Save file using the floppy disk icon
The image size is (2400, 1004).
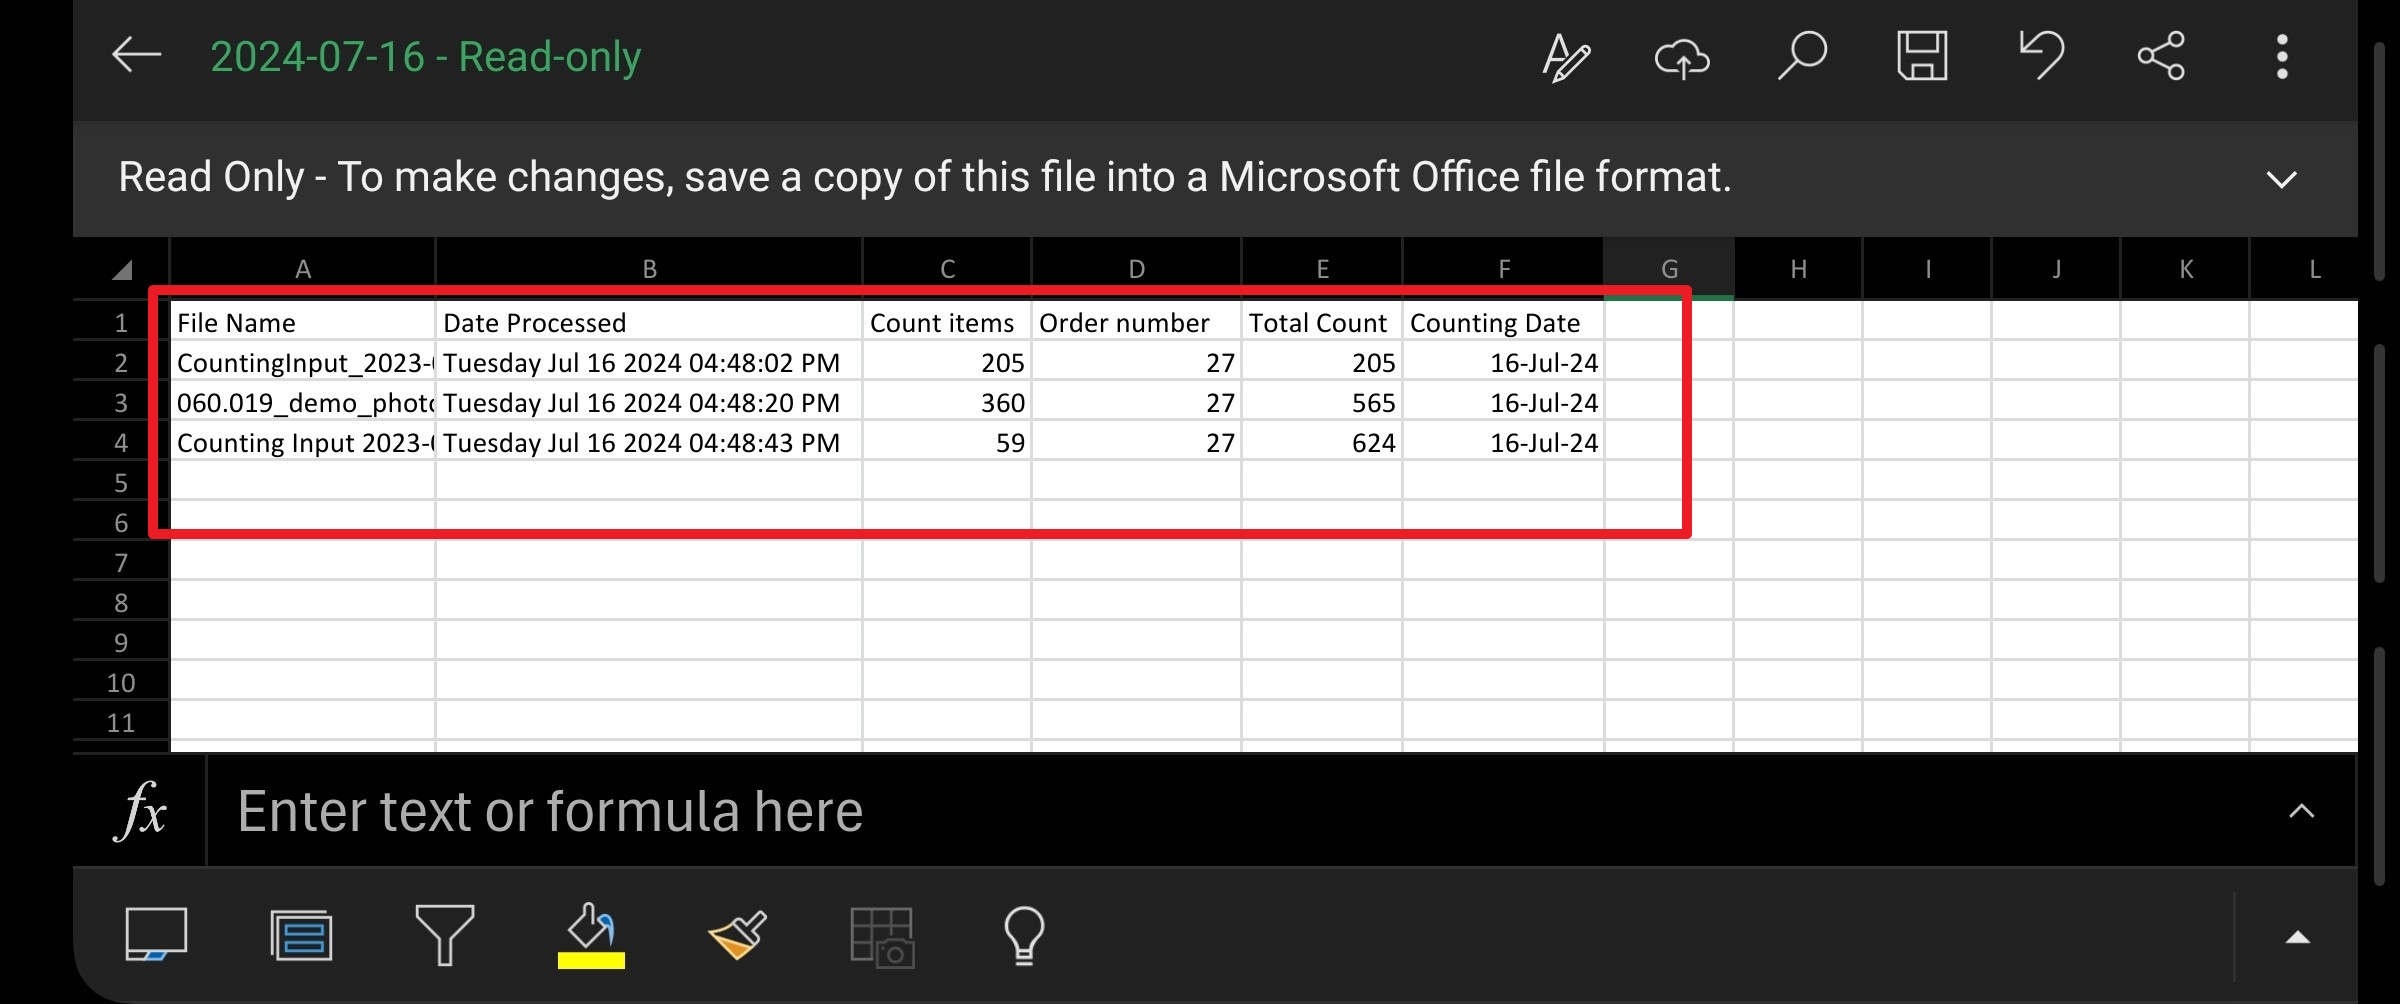click(1921, 56)
